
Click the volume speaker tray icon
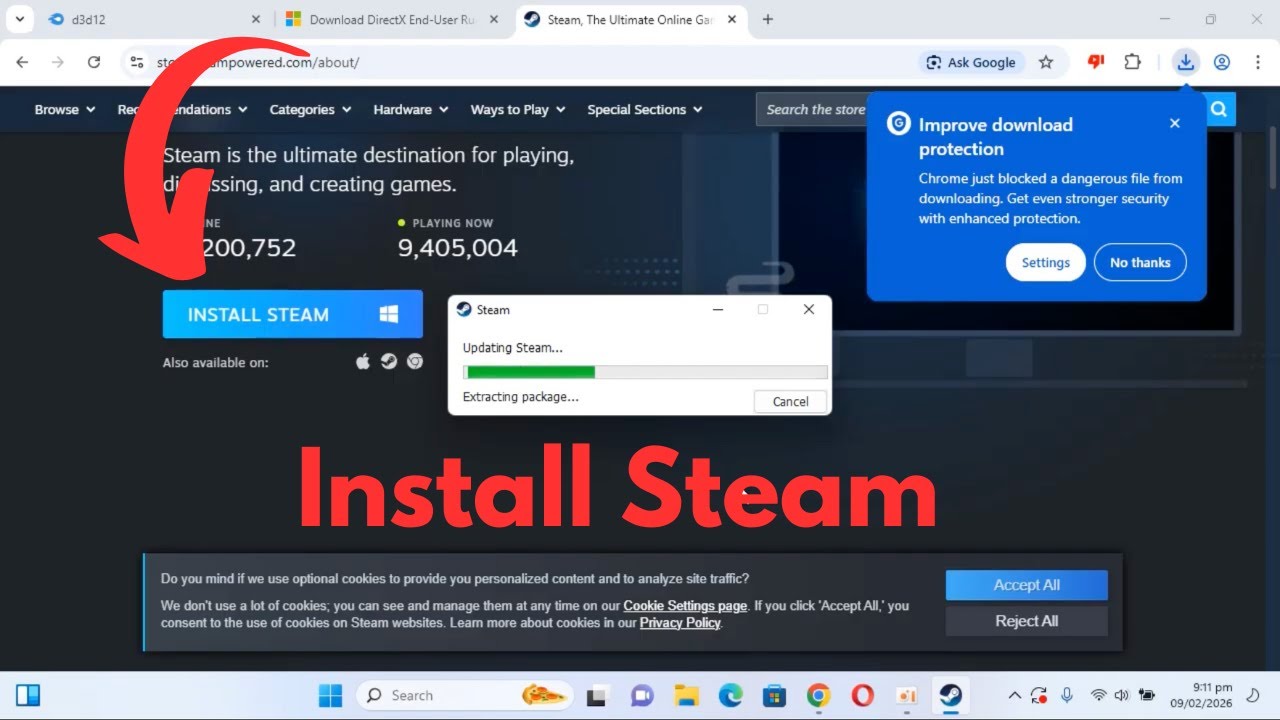tap(1122, 695)
